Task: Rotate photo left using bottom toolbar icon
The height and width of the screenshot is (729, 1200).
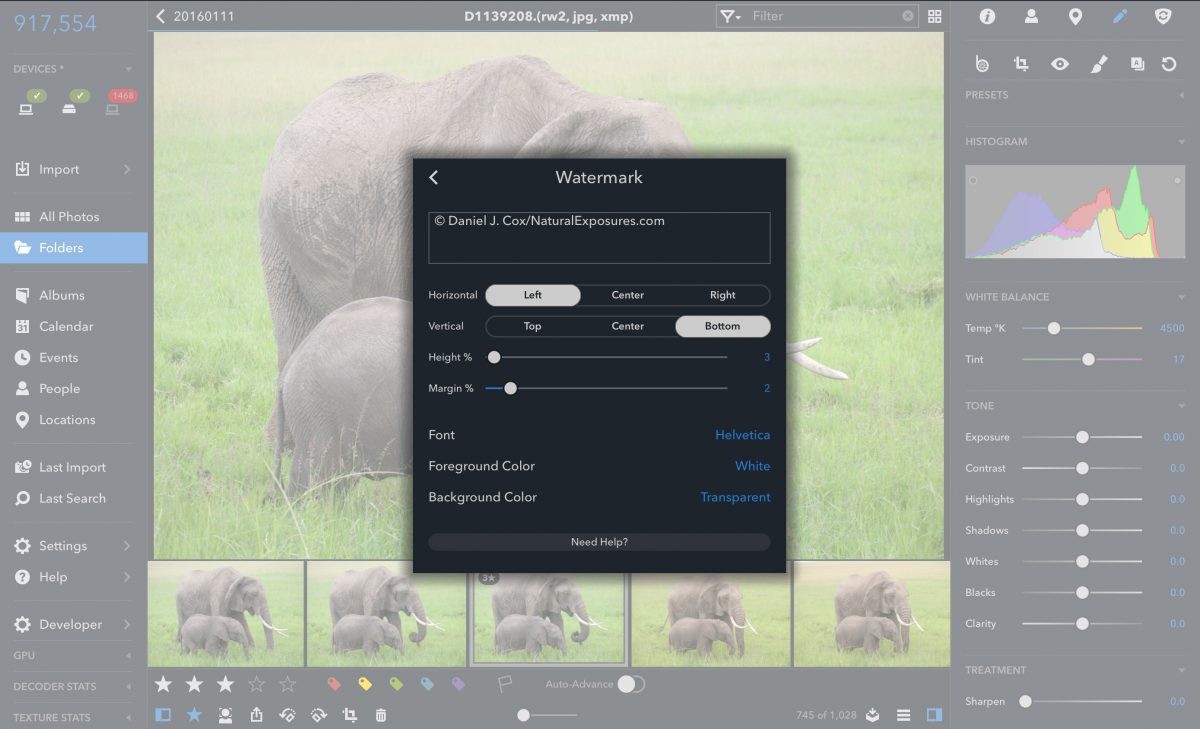Action: pyautogui.click(x=288, y=715)
